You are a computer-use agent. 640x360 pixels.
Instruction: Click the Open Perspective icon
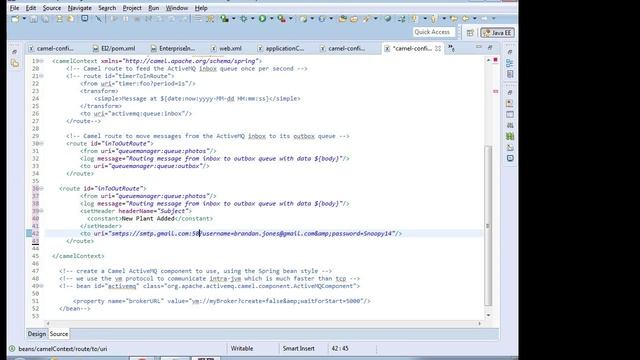tap(470, 33)
